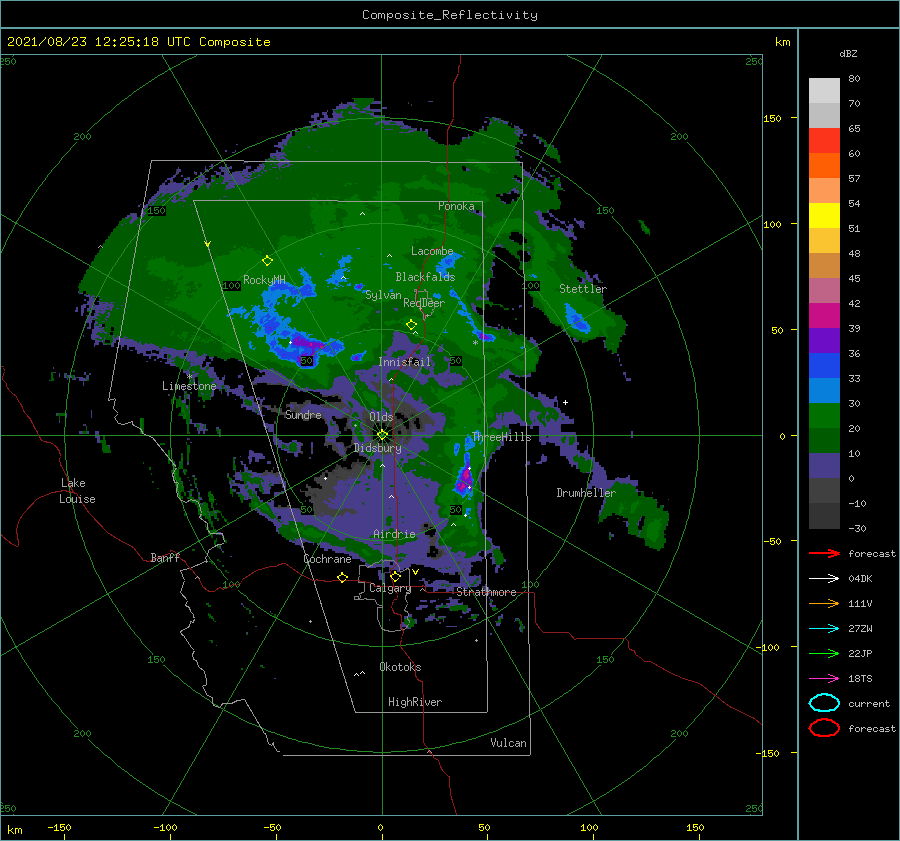The image size is (900, 841).
Task: Click the Composite_Reflectivity title text
Action: coord(450,15)
